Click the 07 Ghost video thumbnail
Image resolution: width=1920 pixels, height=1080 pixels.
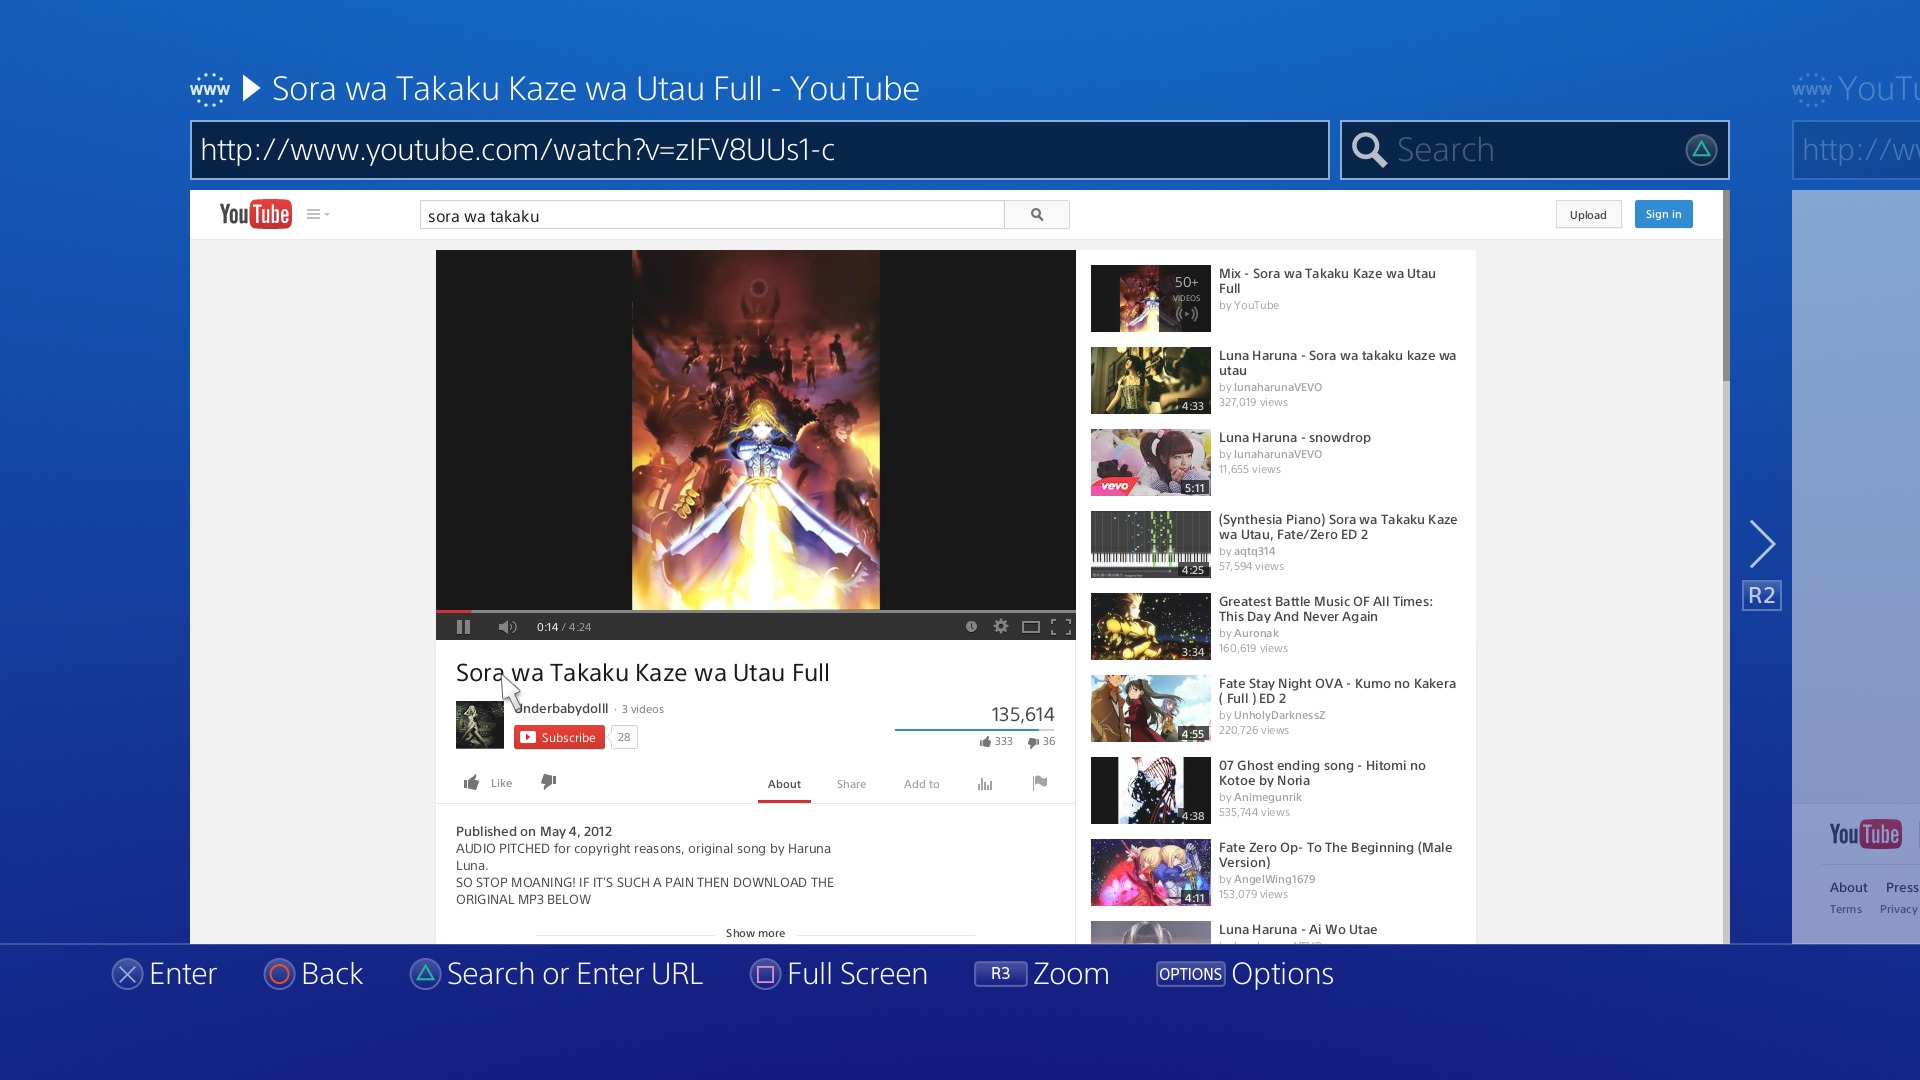(1151, 790)
